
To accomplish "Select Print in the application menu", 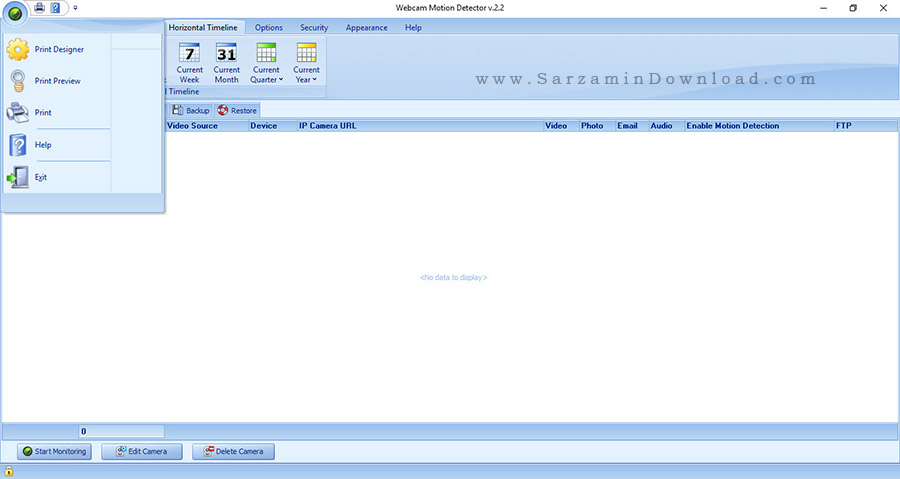I will [x=56, y=112].
